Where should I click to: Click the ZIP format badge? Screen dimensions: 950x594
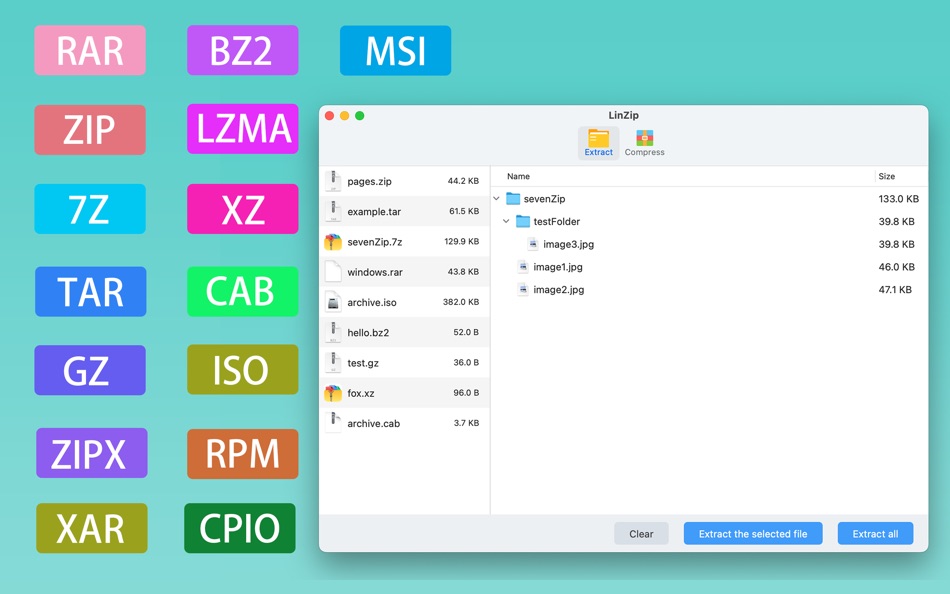click(90, 130)
